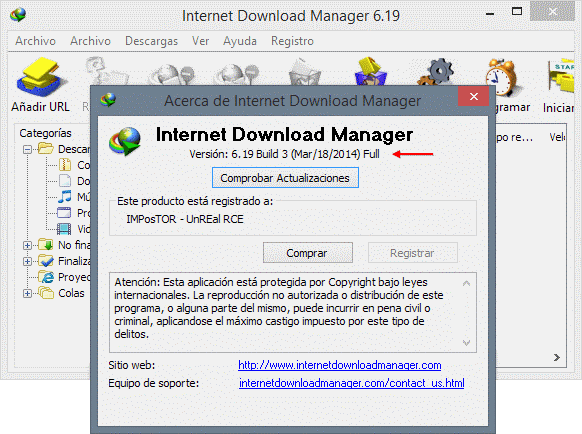
Task: Click the IDM logo in main title bar
Action: click(x=18, y=15)
